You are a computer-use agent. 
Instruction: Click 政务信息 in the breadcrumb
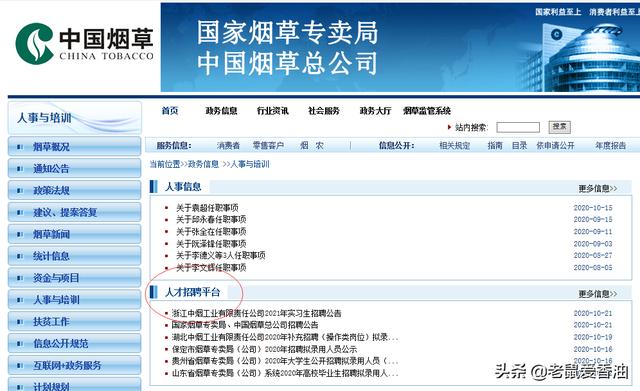pyautogui.click(x=203, y=164)
